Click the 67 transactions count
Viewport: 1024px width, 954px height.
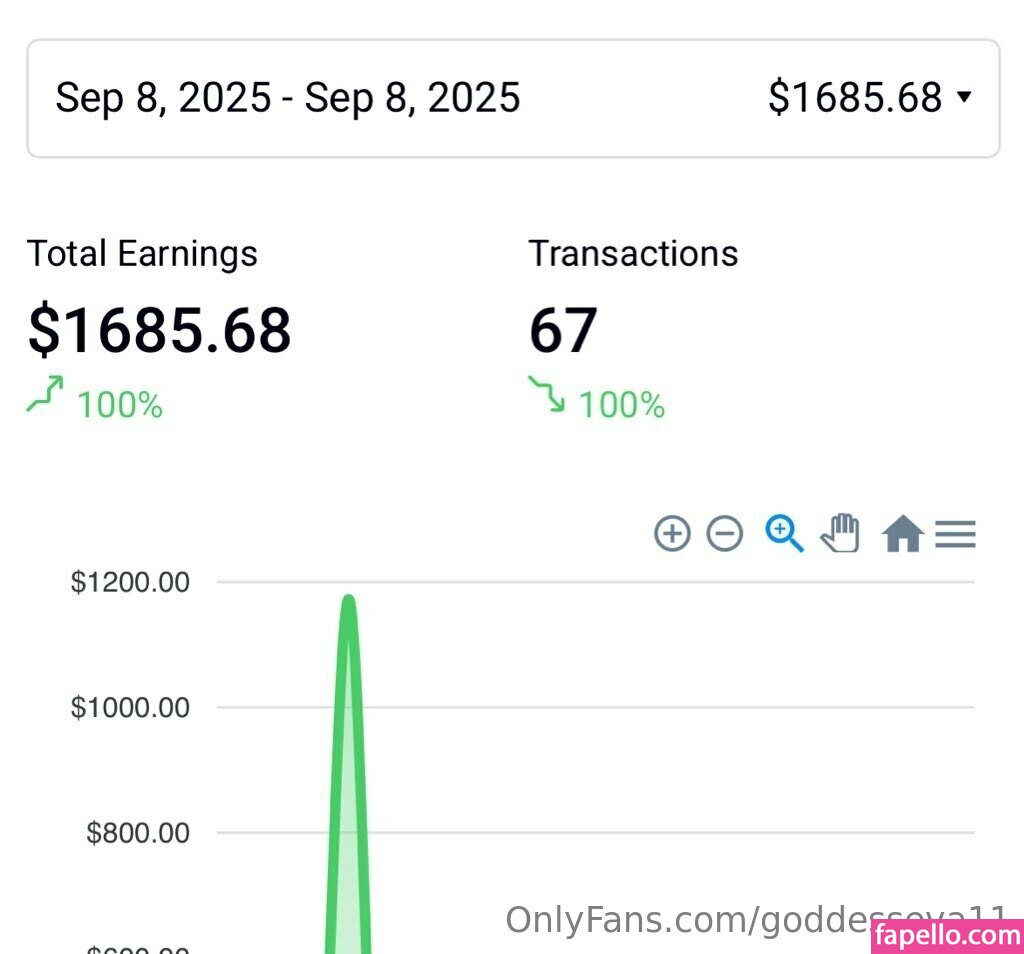pos(563,331)
